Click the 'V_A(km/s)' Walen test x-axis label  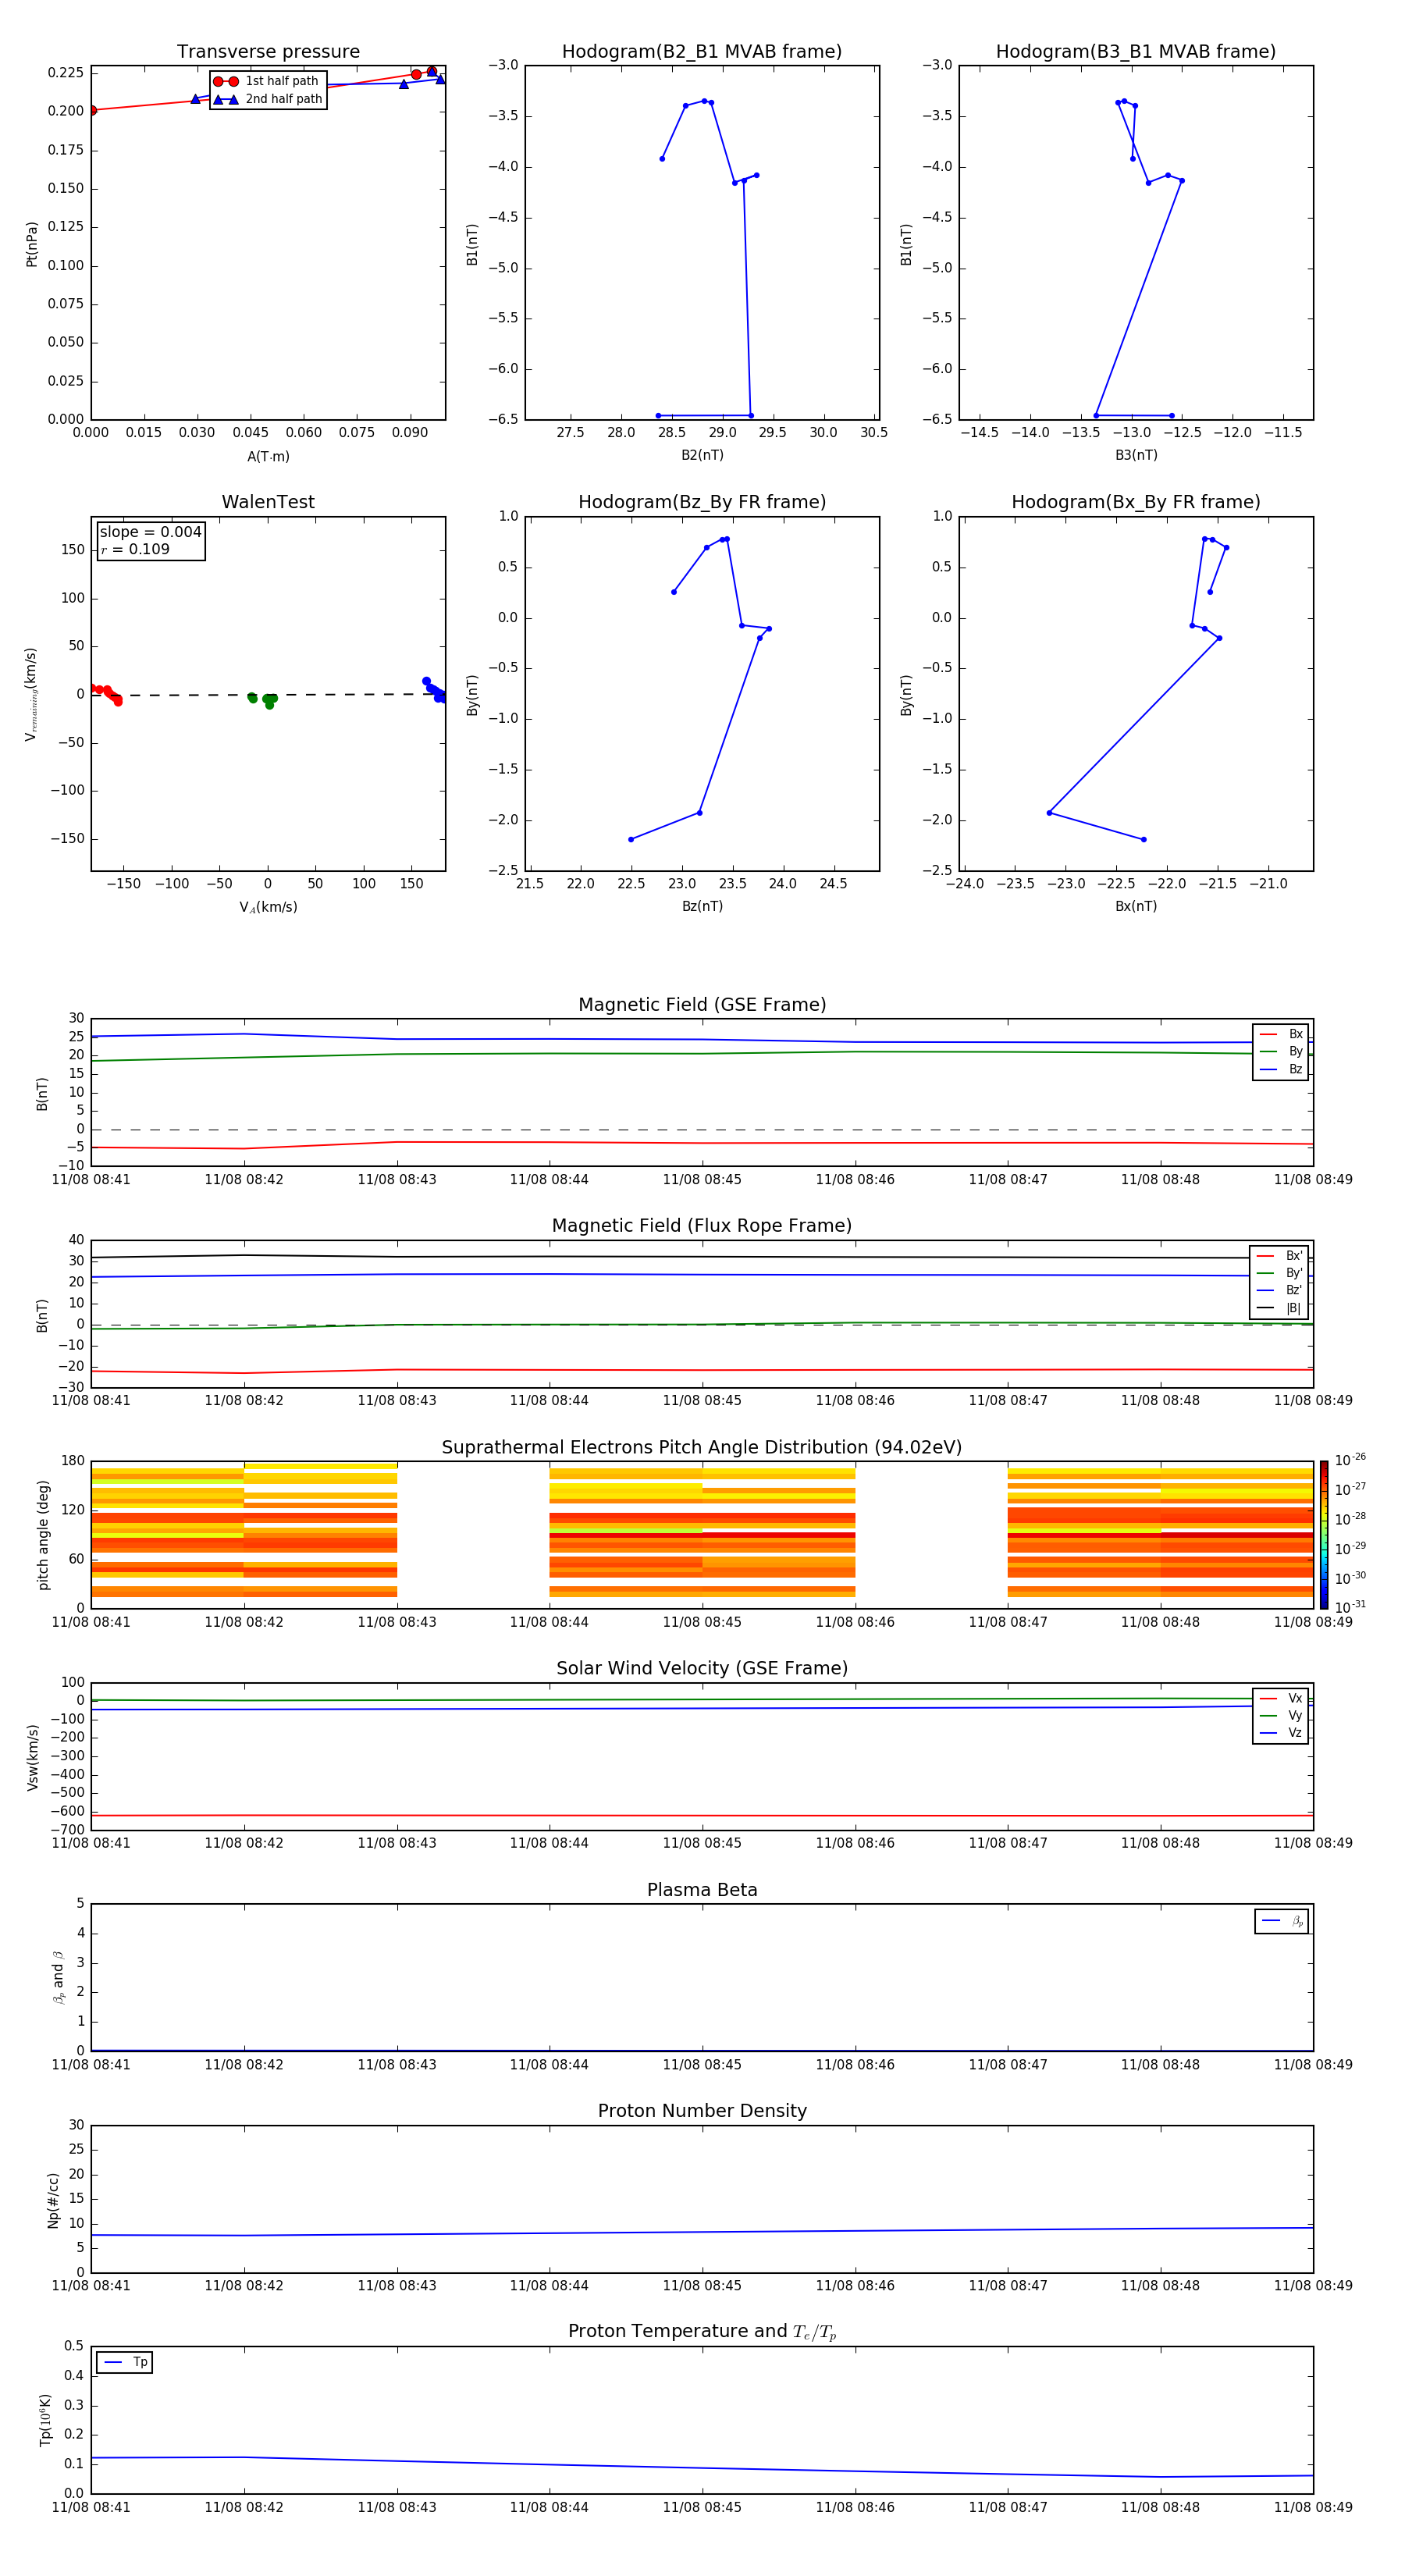[268, 907]
